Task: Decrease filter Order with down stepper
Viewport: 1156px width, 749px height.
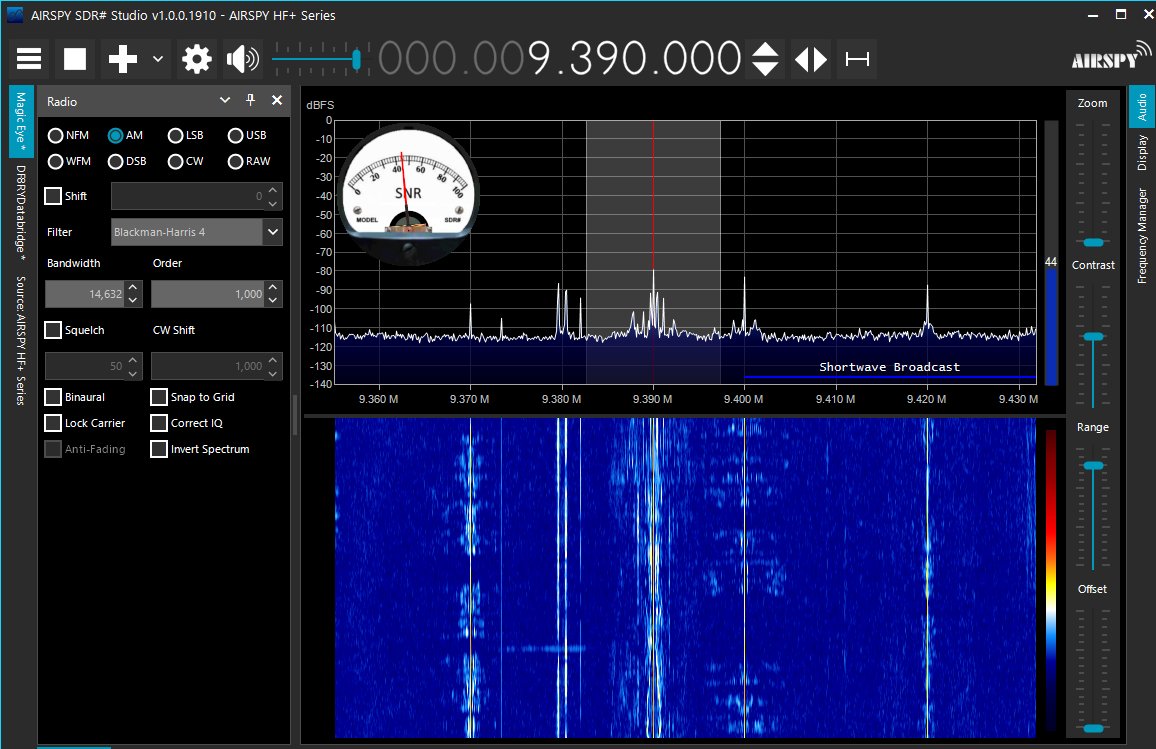Action: (273, 300)
